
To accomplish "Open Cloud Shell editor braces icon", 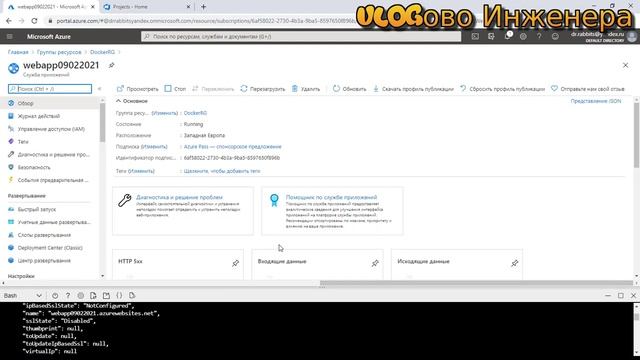I will [x=119, y=296].
